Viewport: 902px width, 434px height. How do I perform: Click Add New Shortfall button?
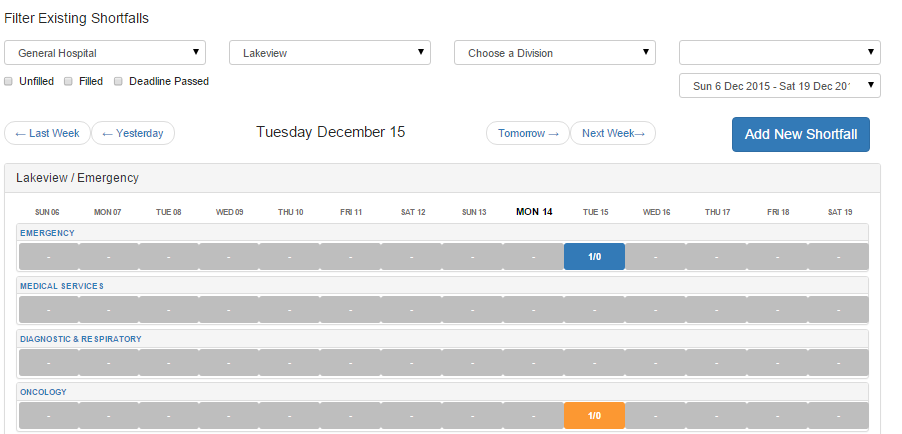801,134
